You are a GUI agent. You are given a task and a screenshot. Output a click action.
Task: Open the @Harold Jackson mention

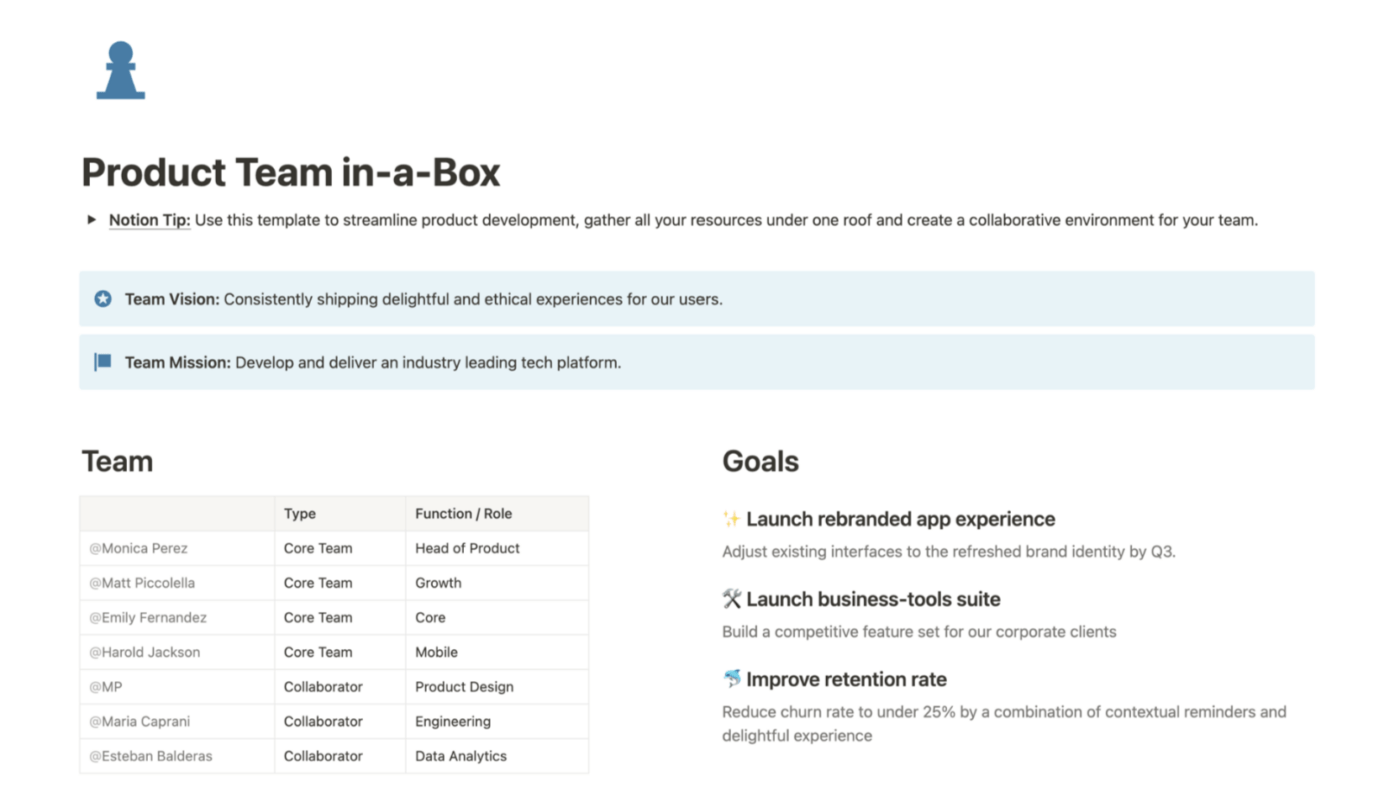[x=145, y=652]
